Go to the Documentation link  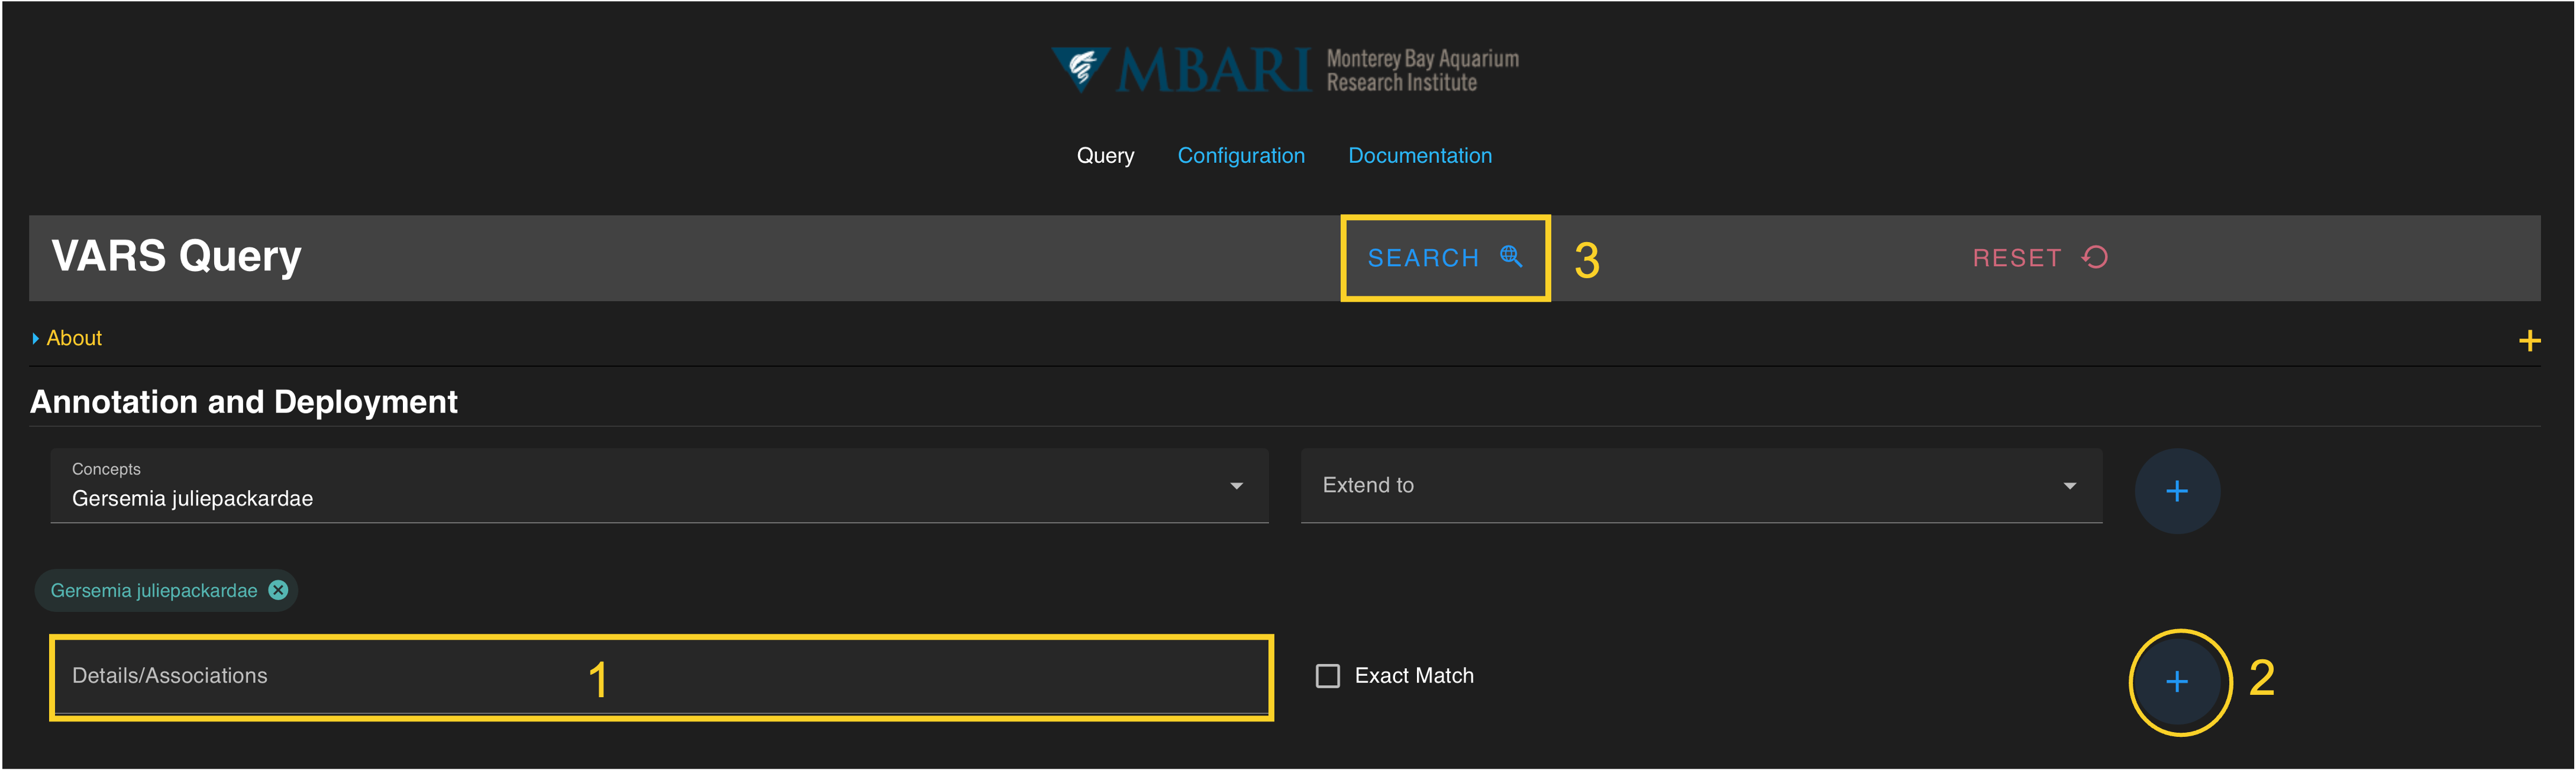(1419, 156)
